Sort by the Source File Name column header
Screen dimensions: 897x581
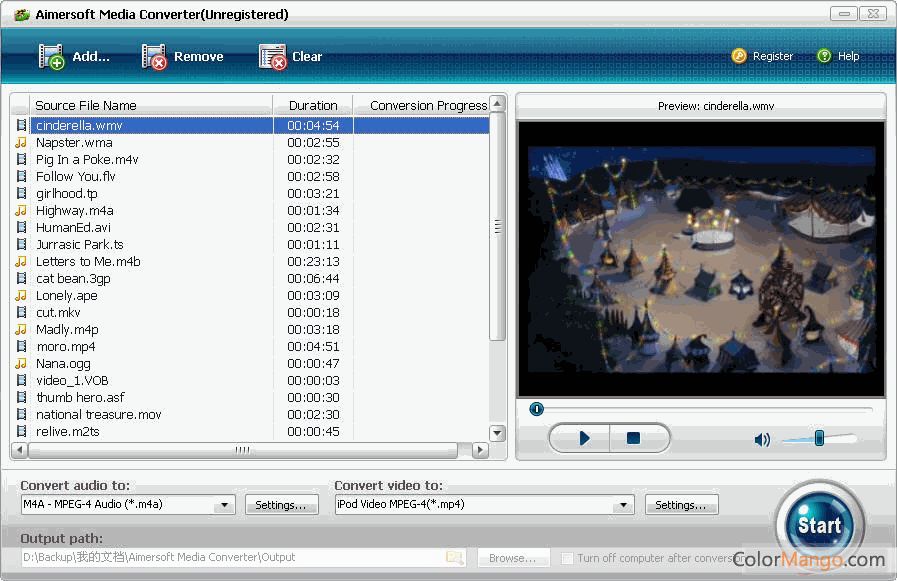tap(86, 105)
